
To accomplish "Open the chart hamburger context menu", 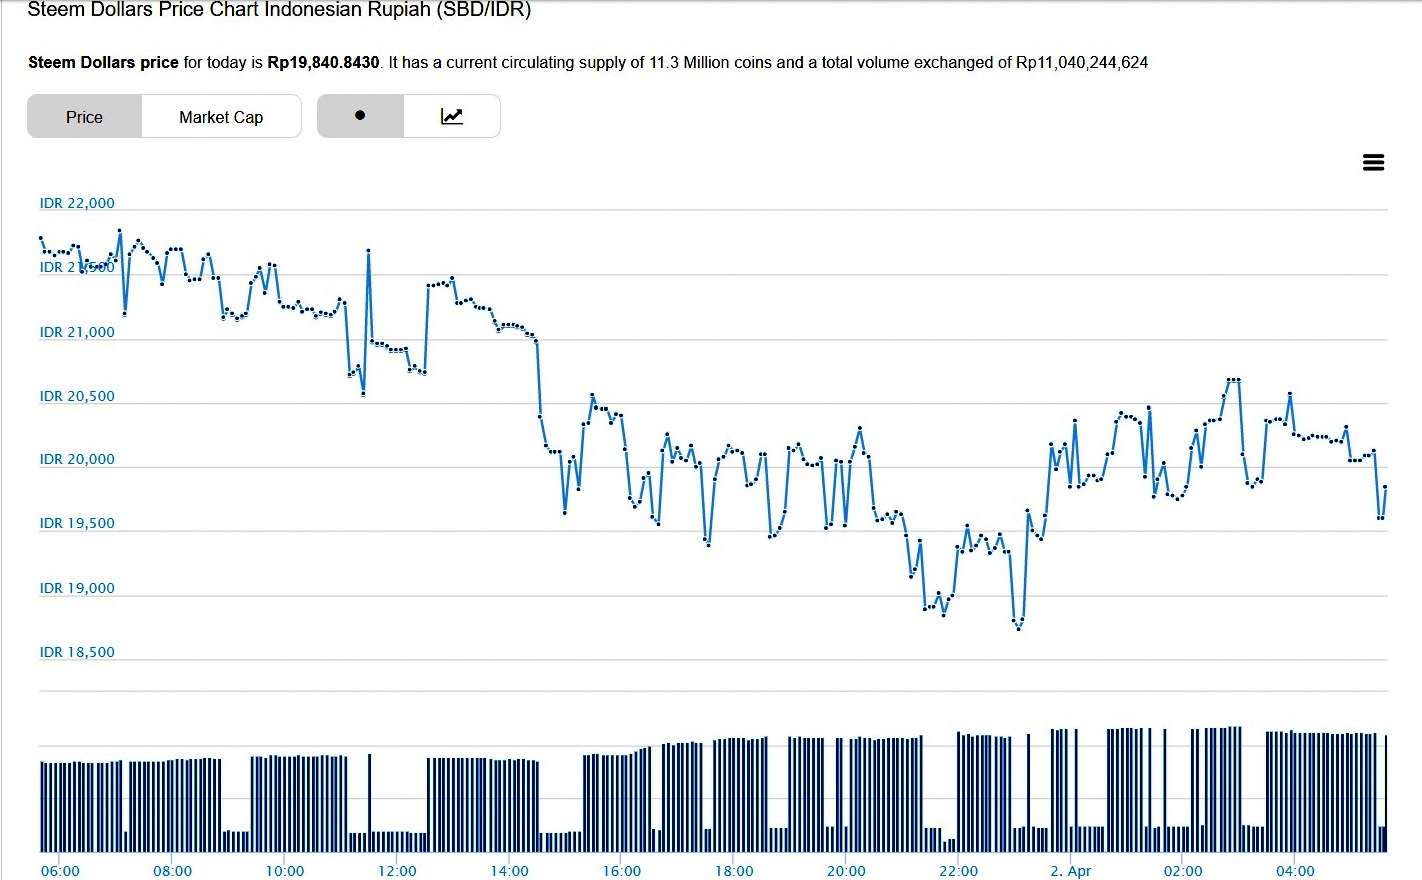I will [1373, 163].
